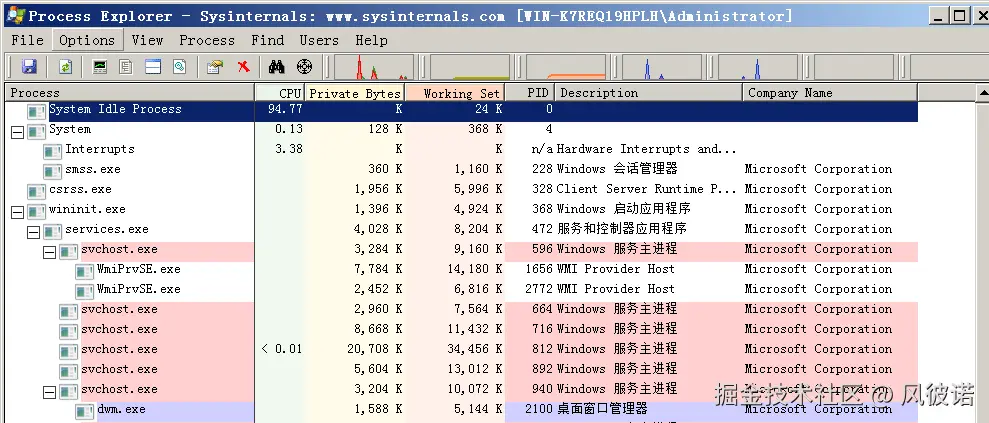
Task: Click the Refresh Now toolbar icon
Action: pyautogui.click(x=66, y=67)
